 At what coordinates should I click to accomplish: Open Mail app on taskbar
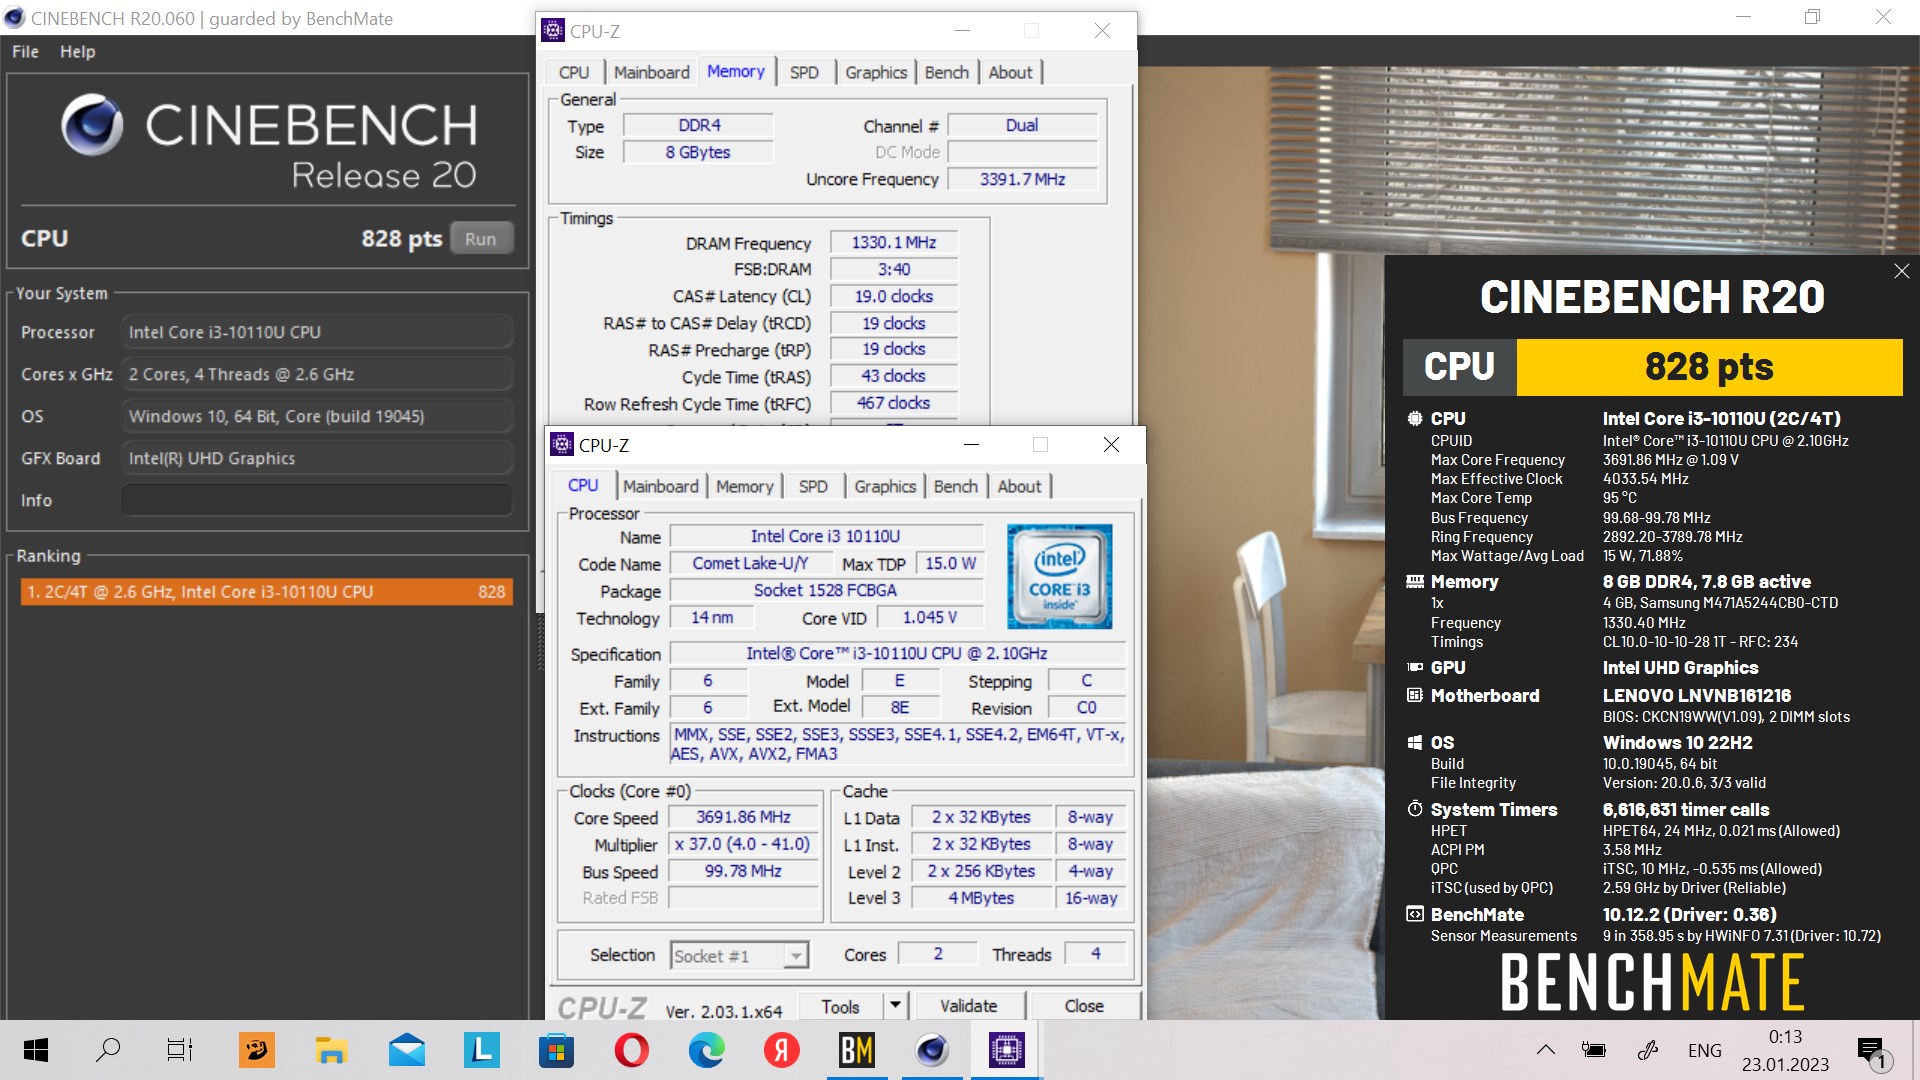407,1050
